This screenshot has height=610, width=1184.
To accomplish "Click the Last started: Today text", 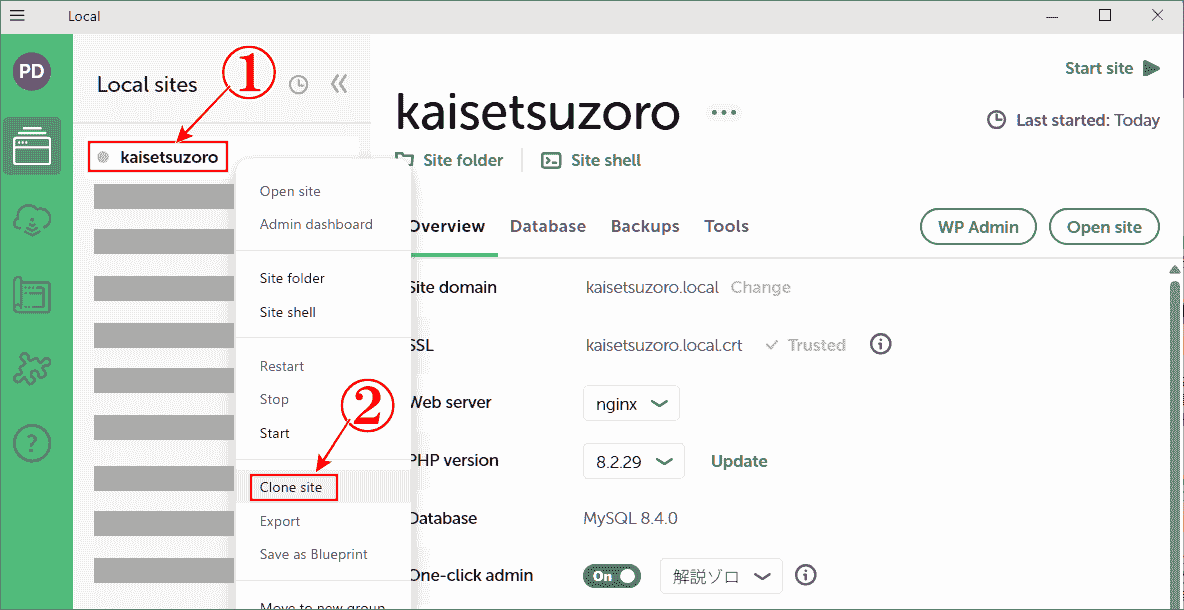I will [1087, 120].
